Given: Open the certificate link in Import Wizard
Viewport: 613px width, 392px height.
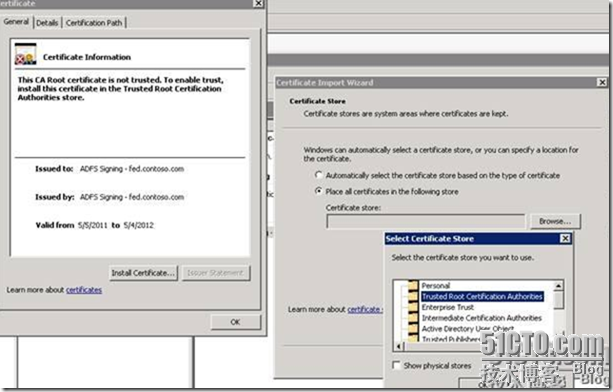Looking at the screenshot, I should pyautogui.click(x=364, y=310).
